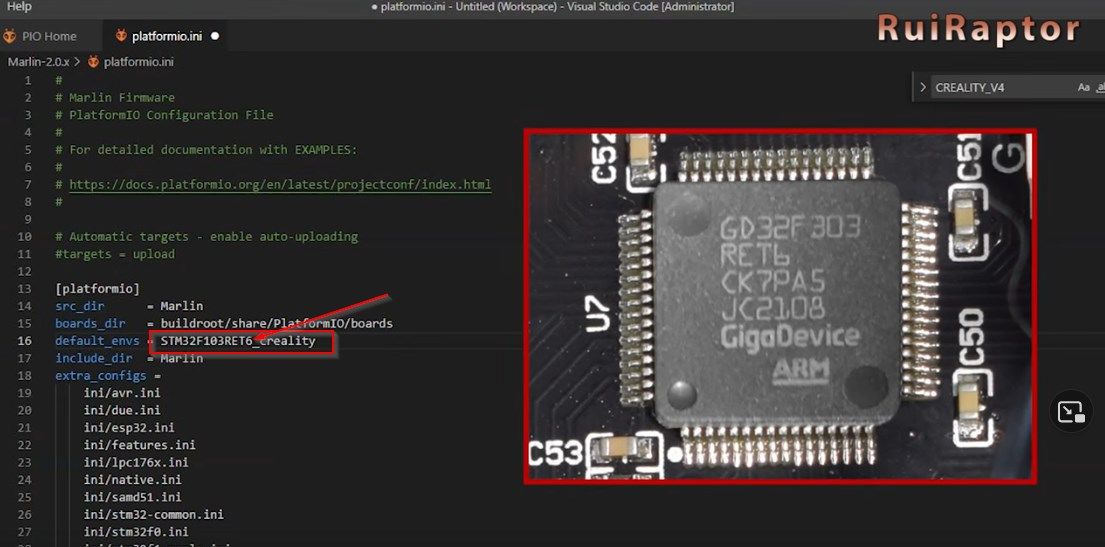Click the default_envs key
1105x547 pixels.
click(x=97, y=341)
